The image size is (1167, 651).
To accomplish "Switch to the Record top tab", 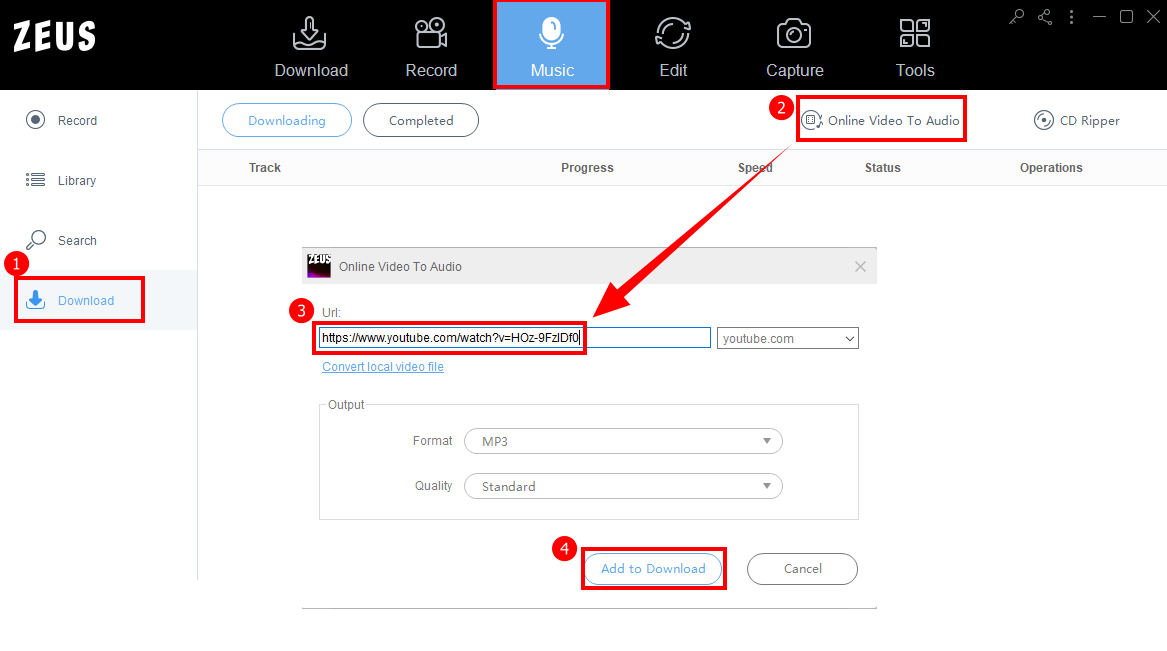I will (x=431, y=47).
